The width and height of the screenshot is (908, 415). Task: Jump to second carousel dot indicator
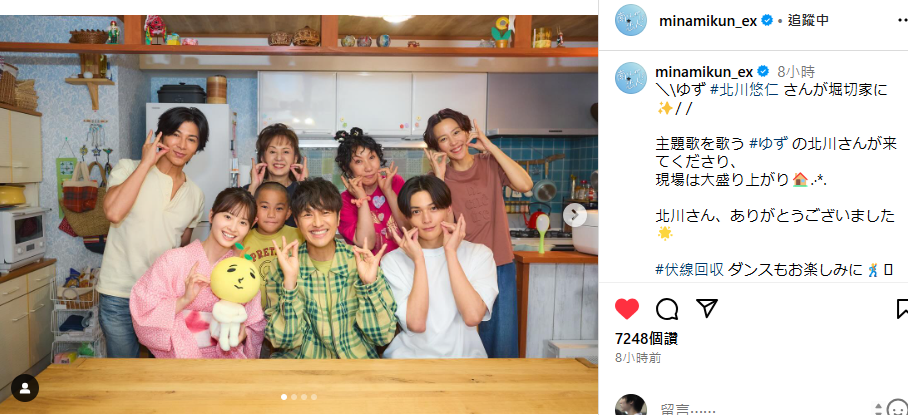tap(294, 397)
